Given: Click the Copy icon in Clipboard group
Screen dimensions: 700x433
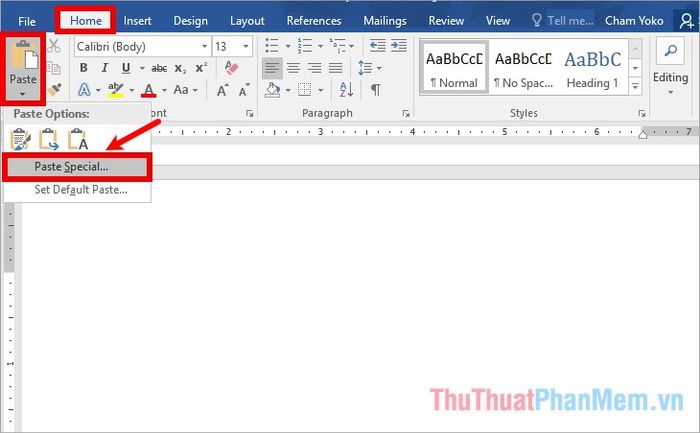Looking at the screenshot, I should coord(54,68).
